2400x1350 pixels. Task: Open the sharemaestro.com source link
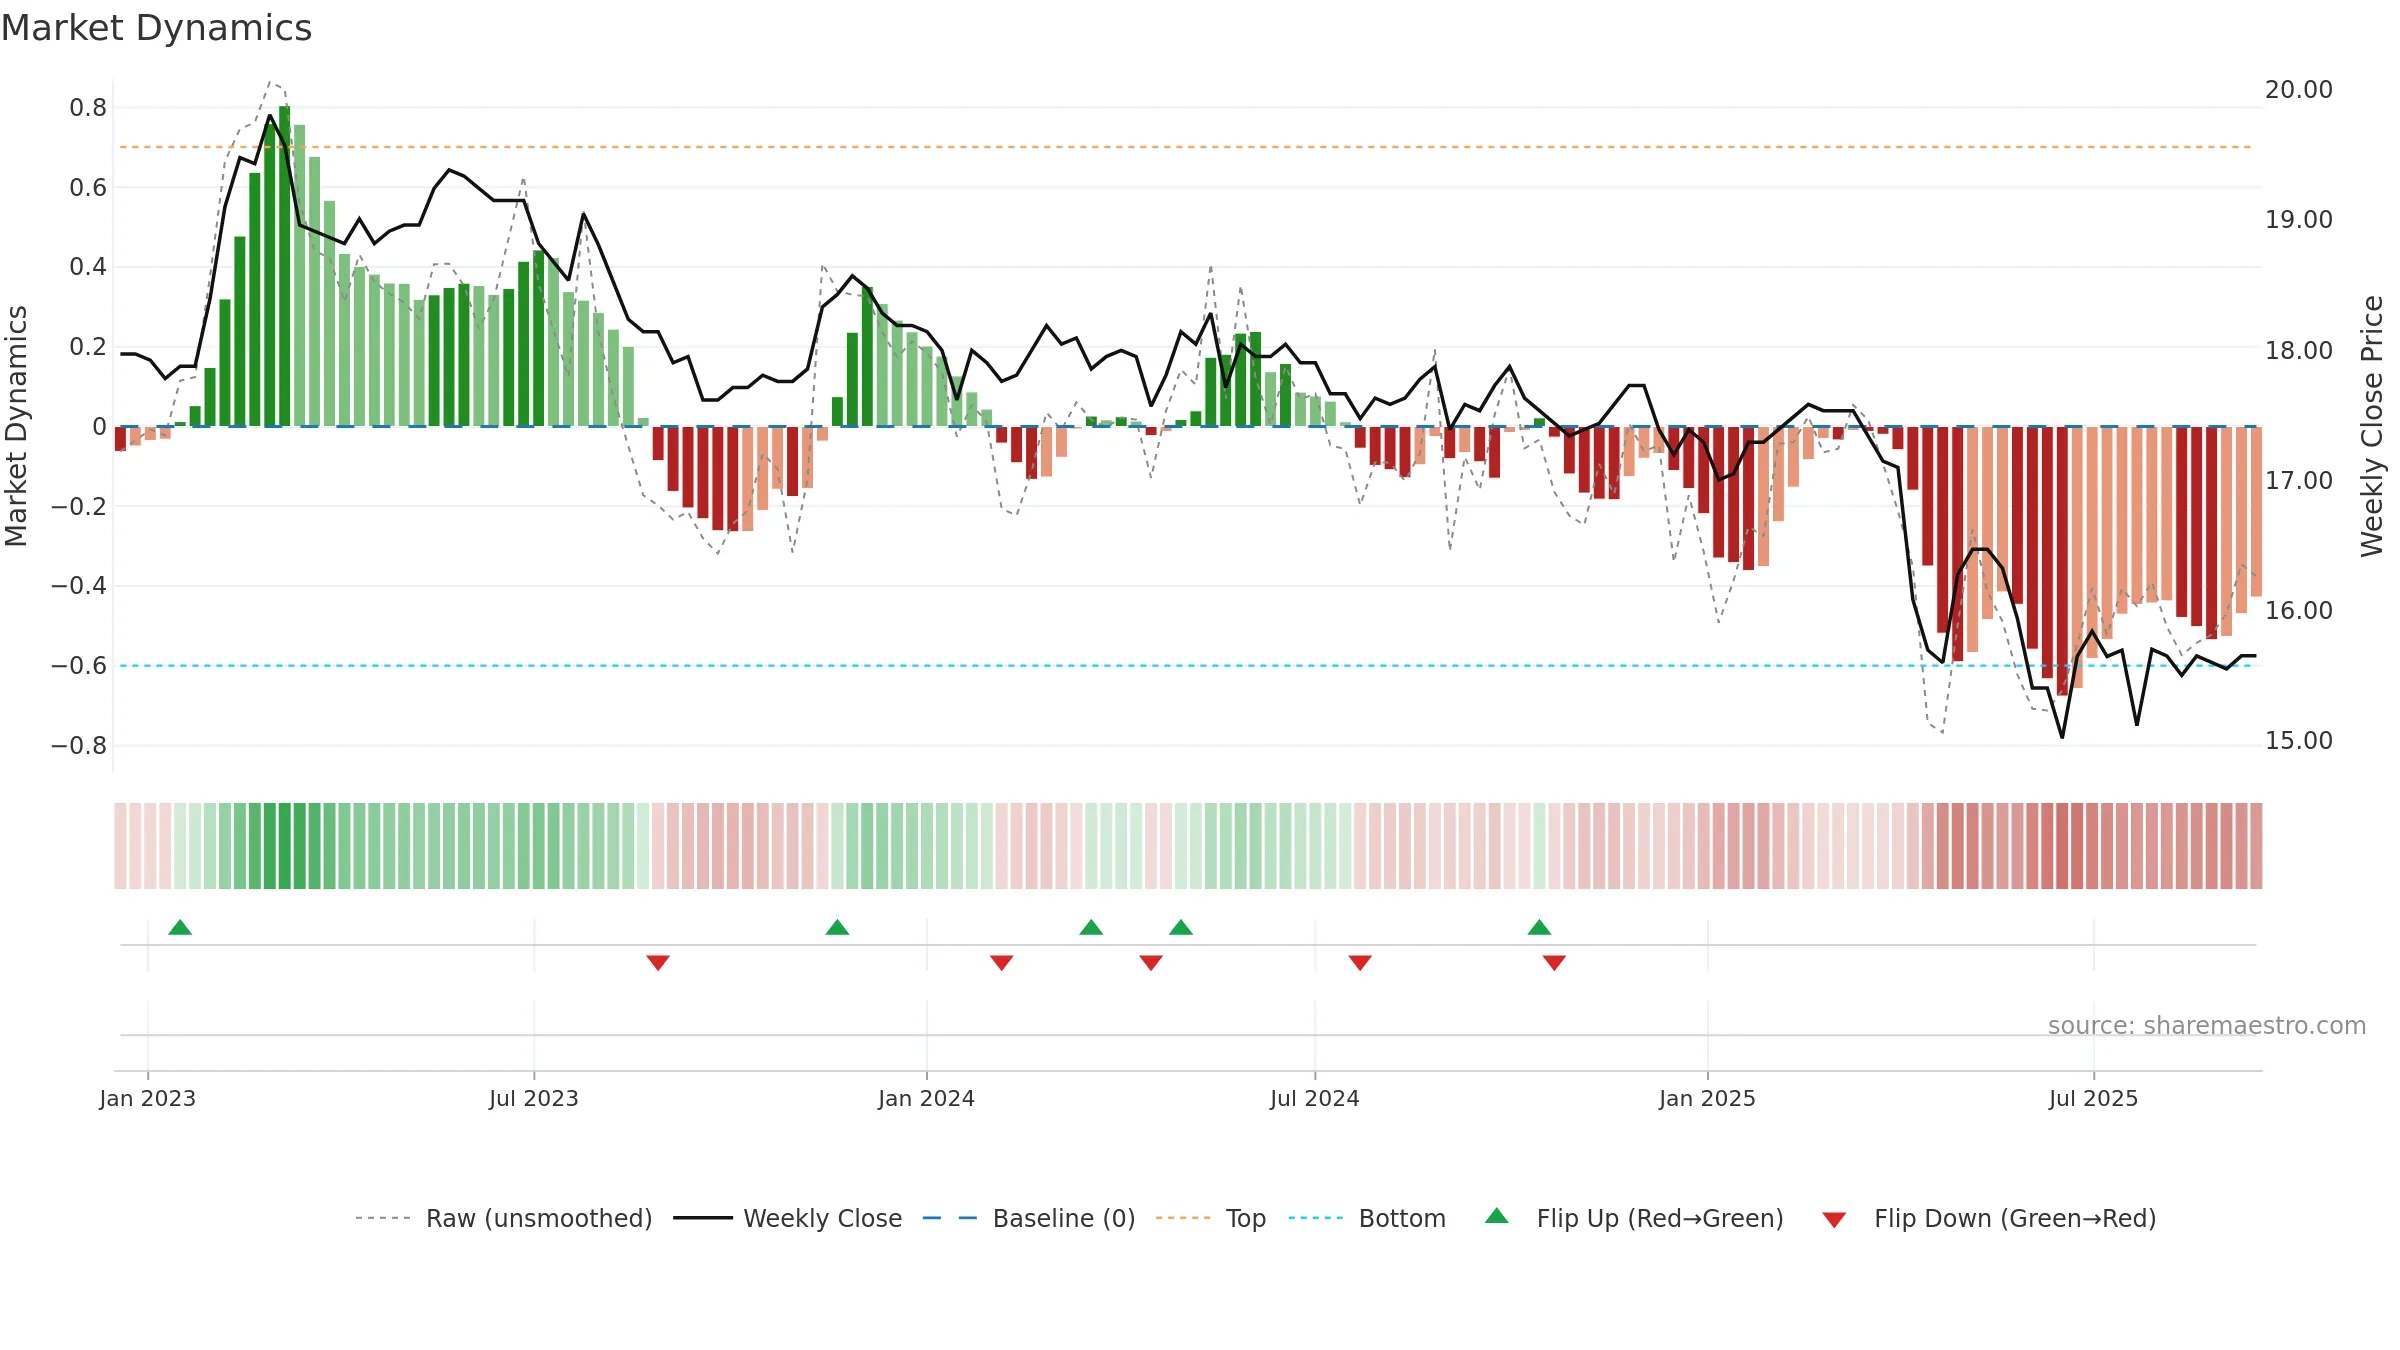[x=2207, y=1026]
